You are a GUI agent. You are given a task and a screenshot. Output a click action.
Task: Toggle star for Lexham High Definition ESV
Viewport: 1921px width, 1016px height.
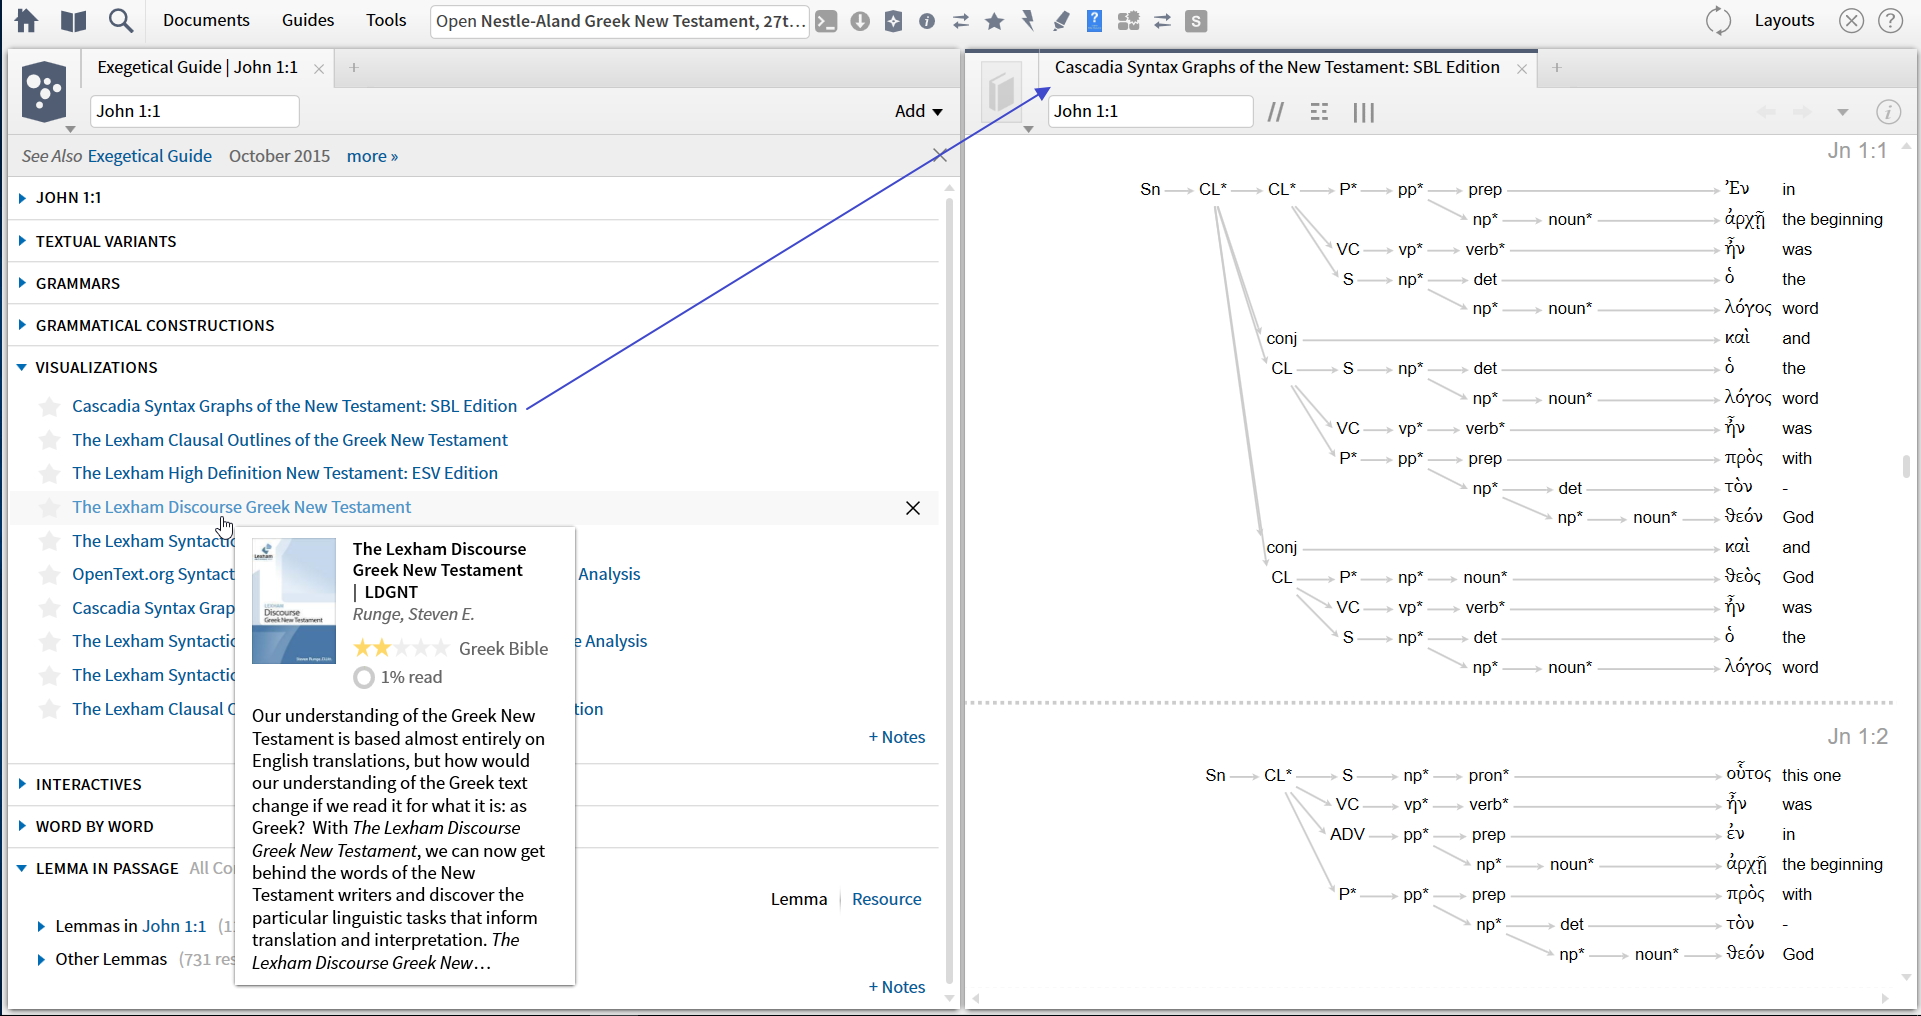pyautogui.click(x=49, y=473)
